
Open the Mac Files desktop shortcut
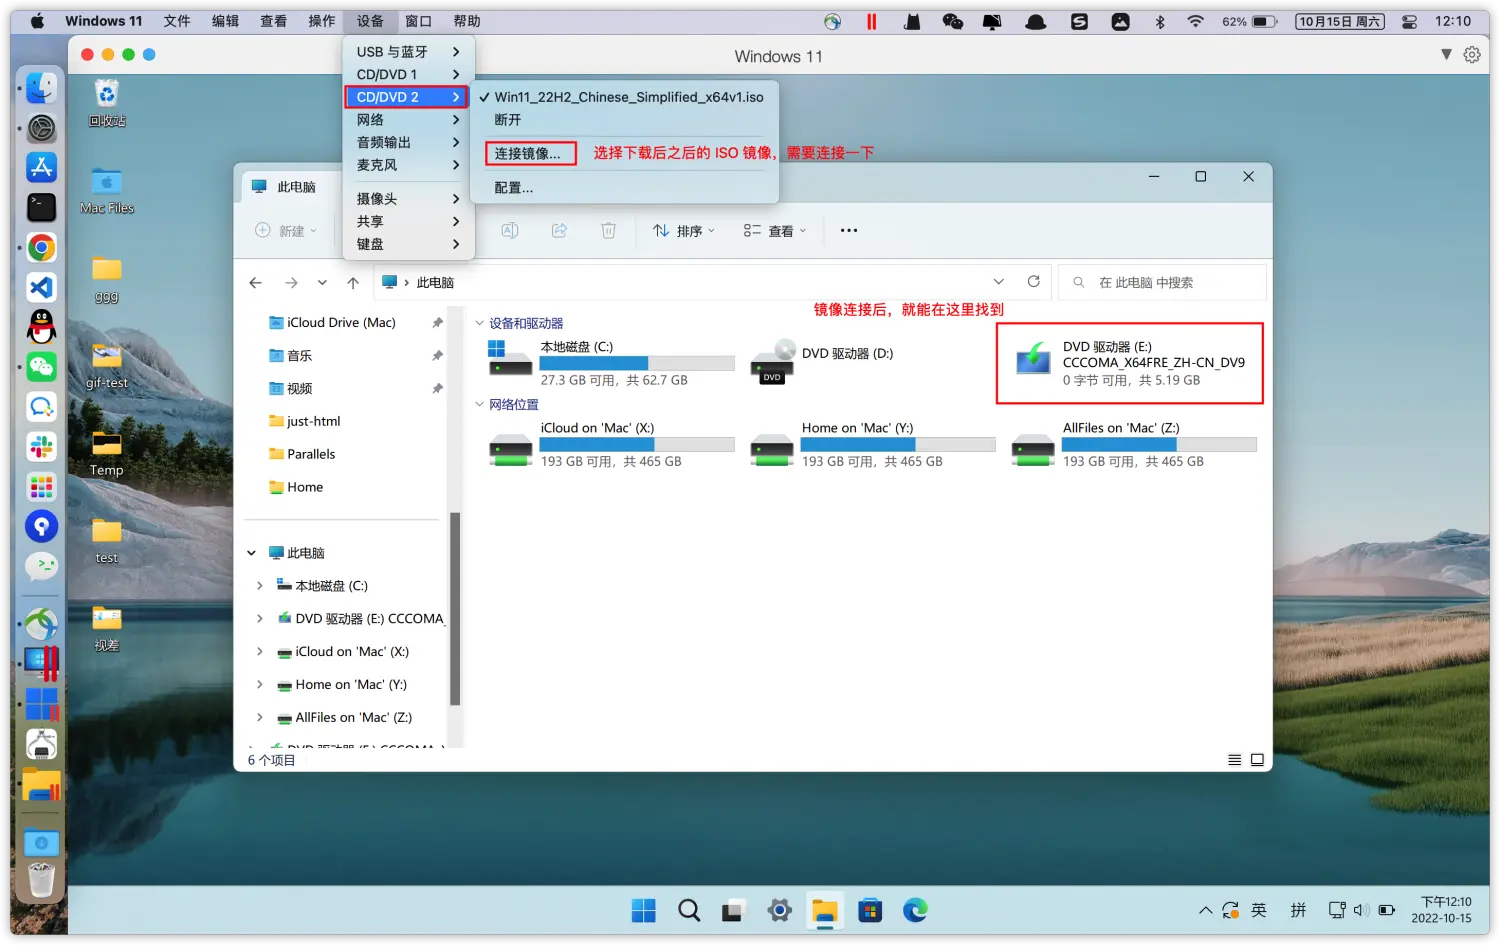coord(107,191)
